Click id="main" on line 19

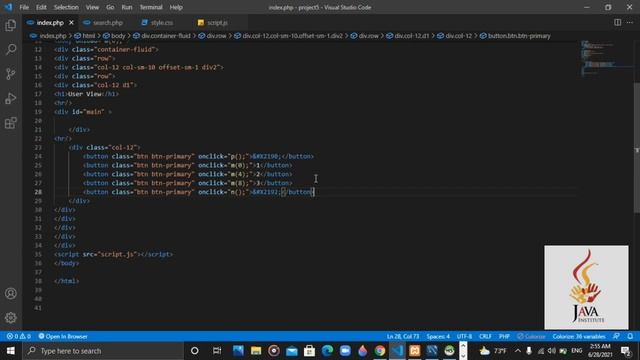point(88,112)
